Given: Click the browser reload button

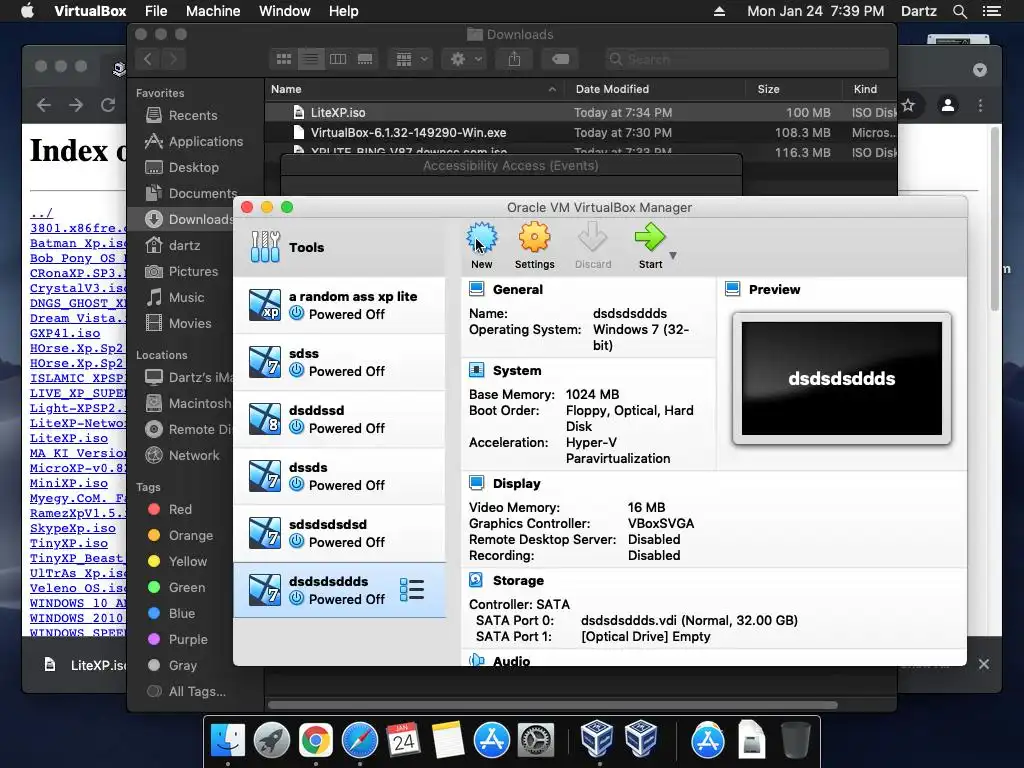Looking at the screenshot, I should click(x=108, y=104).
